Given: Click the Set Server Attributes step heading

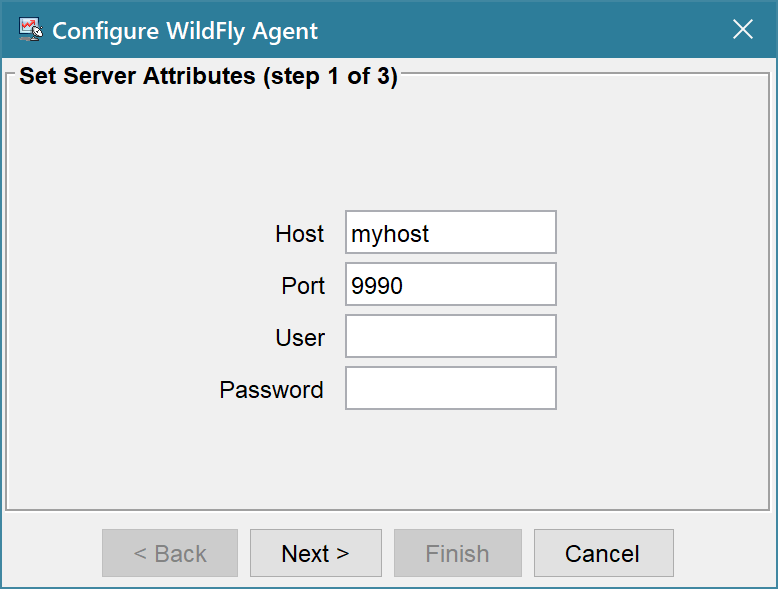Looking at the screenshot, I should 208,76.
